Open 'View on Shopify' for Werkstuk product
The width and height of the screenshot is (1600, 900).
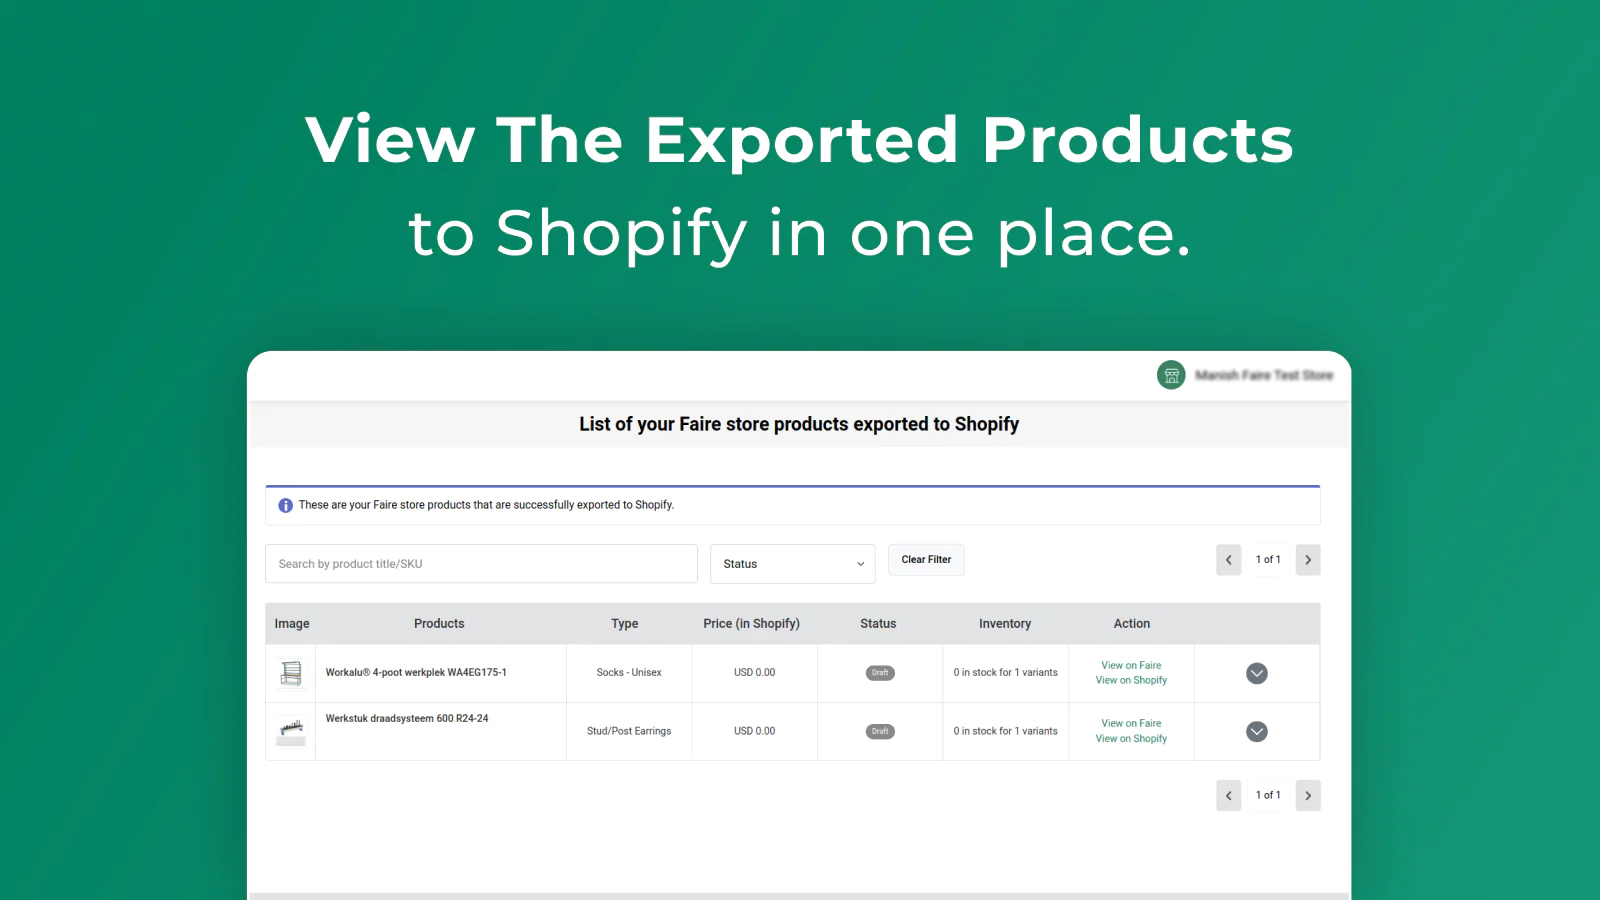pos(1131,739)
